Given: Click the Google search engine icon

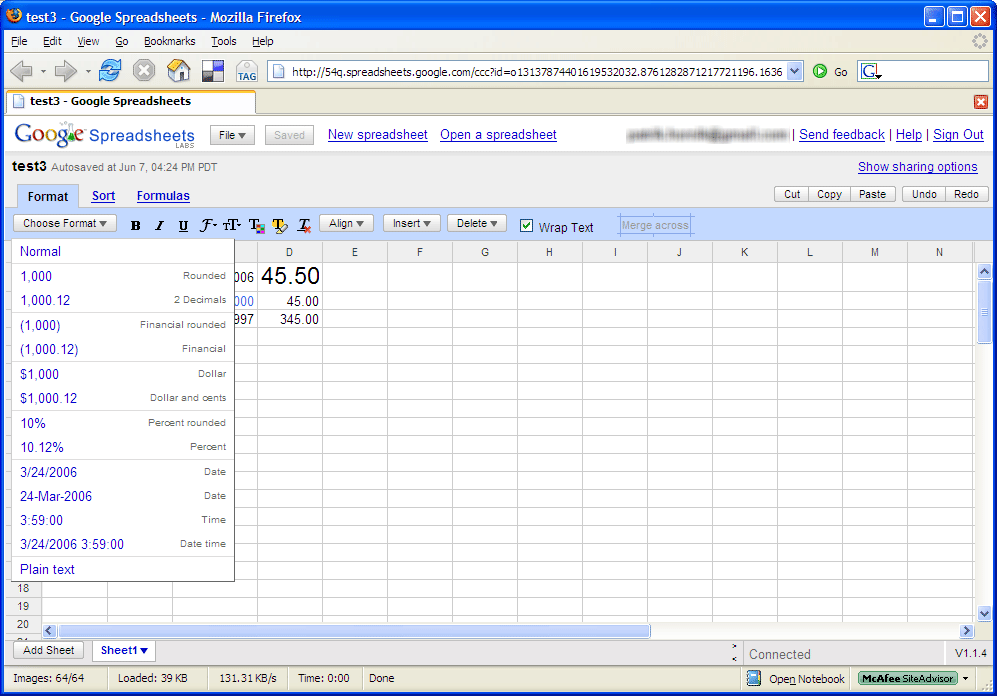Looking at the screenshot, I should pyautogui.click(x=869, y=71).
